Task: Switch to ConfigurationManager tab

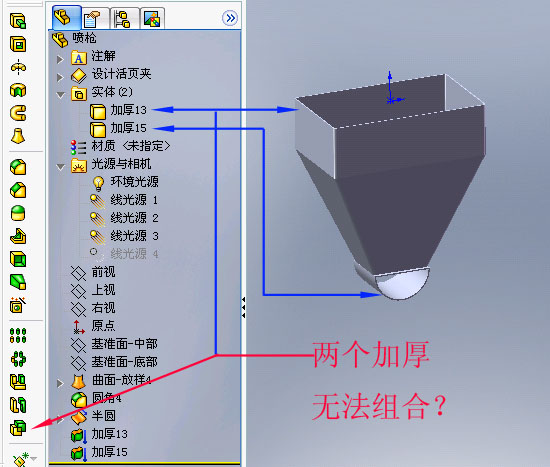Action: (x=123, y=18)
